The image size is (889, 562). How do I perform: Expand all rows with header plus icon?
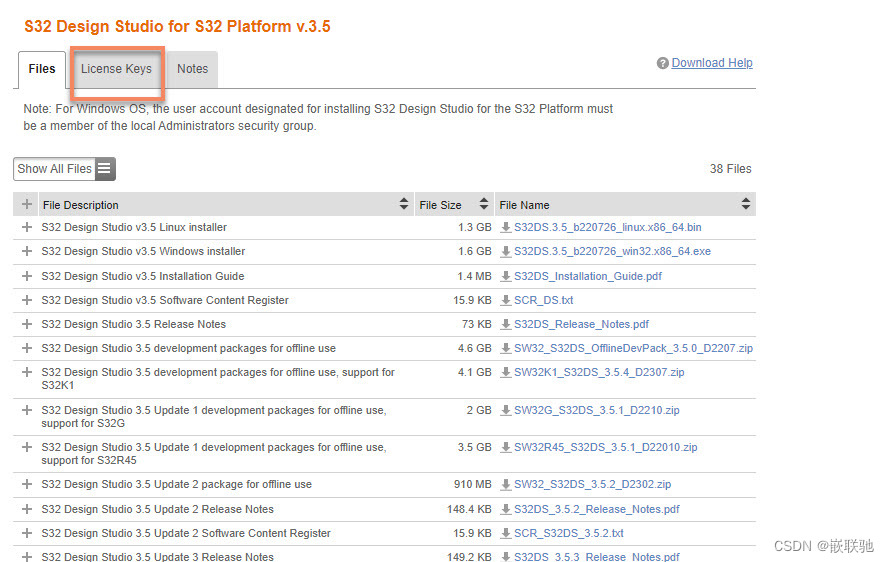point(27,204)
